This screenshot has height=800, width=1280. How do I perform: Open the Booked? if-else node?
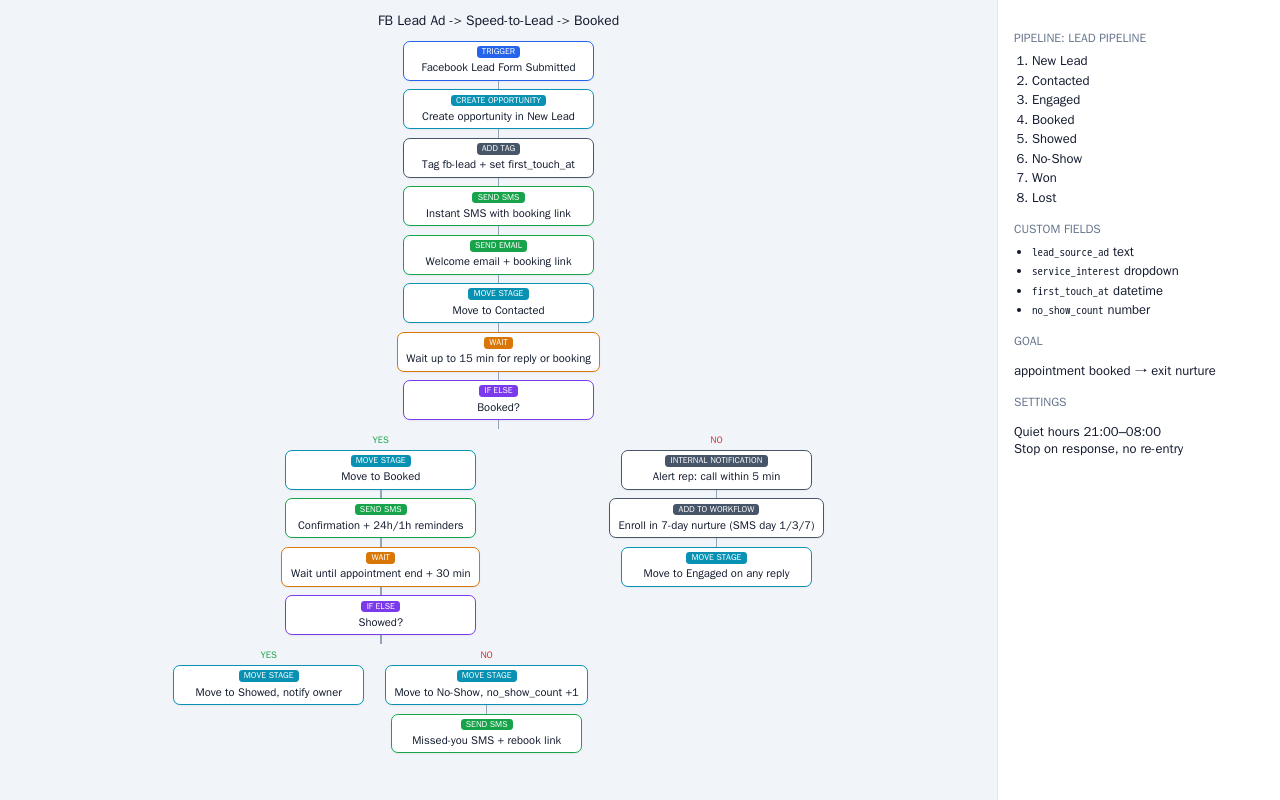498,400
